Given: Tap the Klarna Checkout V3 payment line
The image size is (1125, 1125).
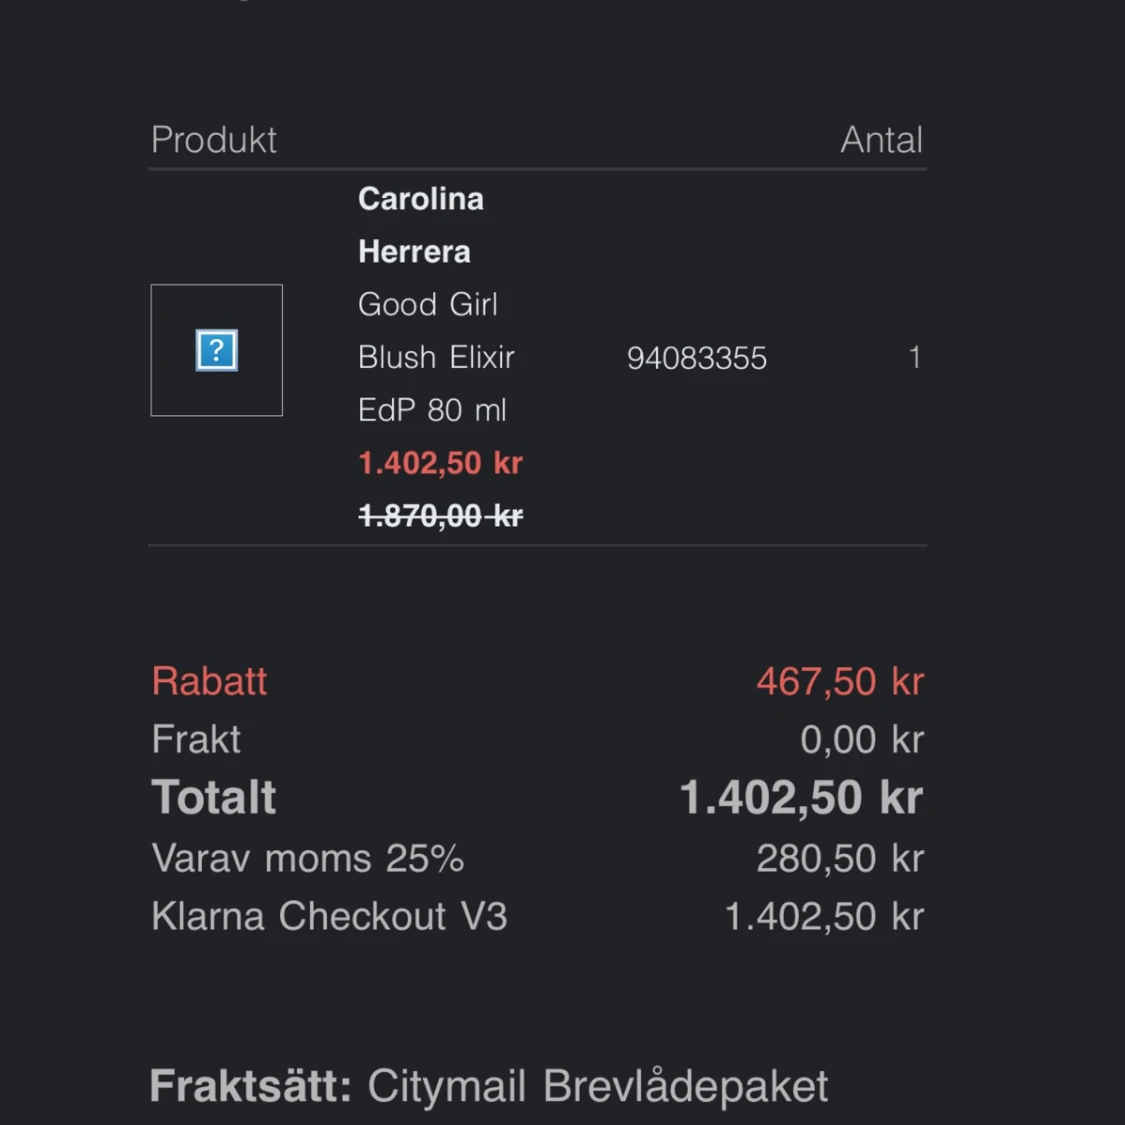Looking at the screenshot, I should (537, 916).
